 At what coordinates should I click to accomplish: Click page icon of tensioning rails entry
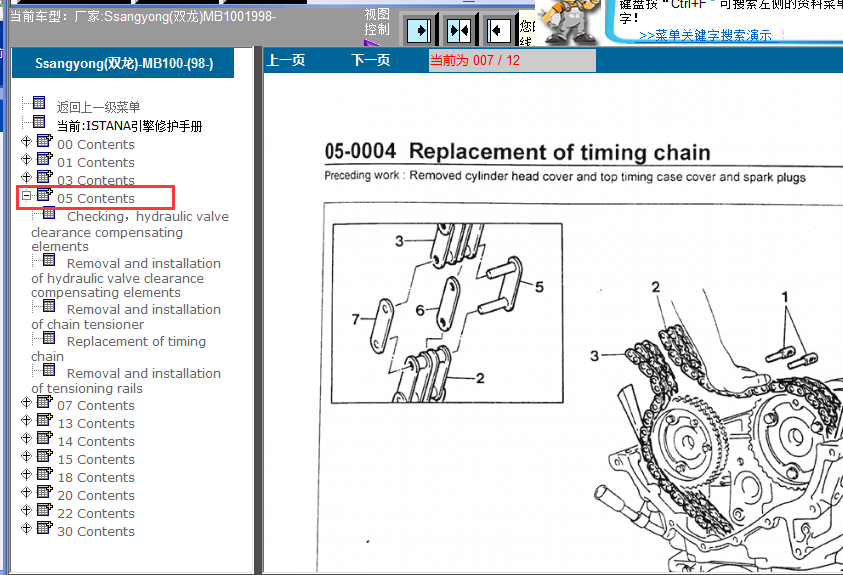pos(49,370)
